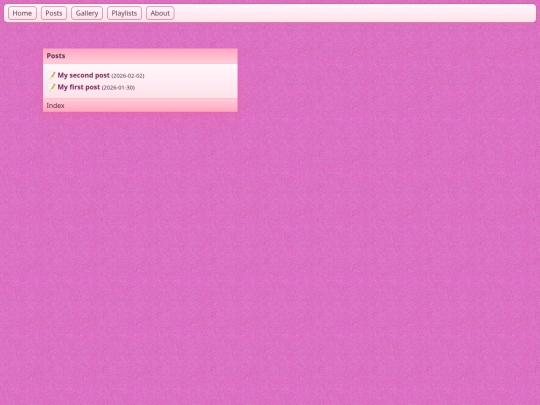Screen dimensions: 540x405
Task: Open the 'My first post' link
Action: tap(79, 87)
